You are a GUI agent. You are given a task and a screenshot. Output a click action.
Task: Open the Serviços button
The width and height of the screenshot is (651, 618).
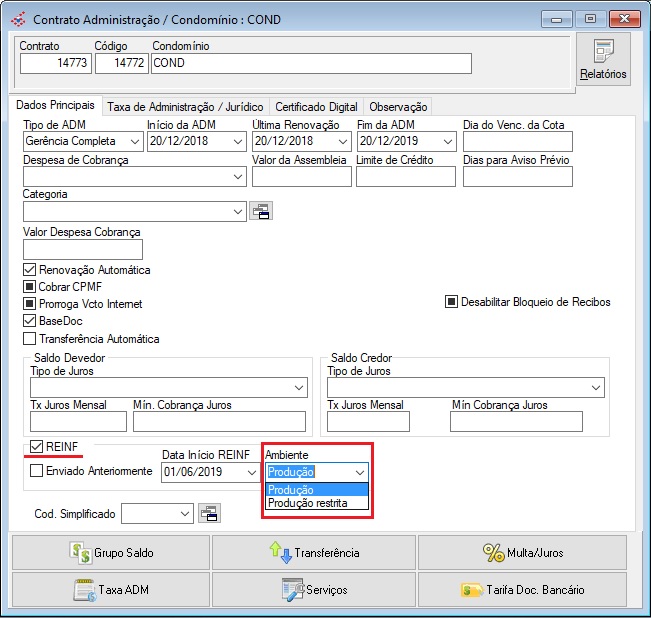coord(314,590)
